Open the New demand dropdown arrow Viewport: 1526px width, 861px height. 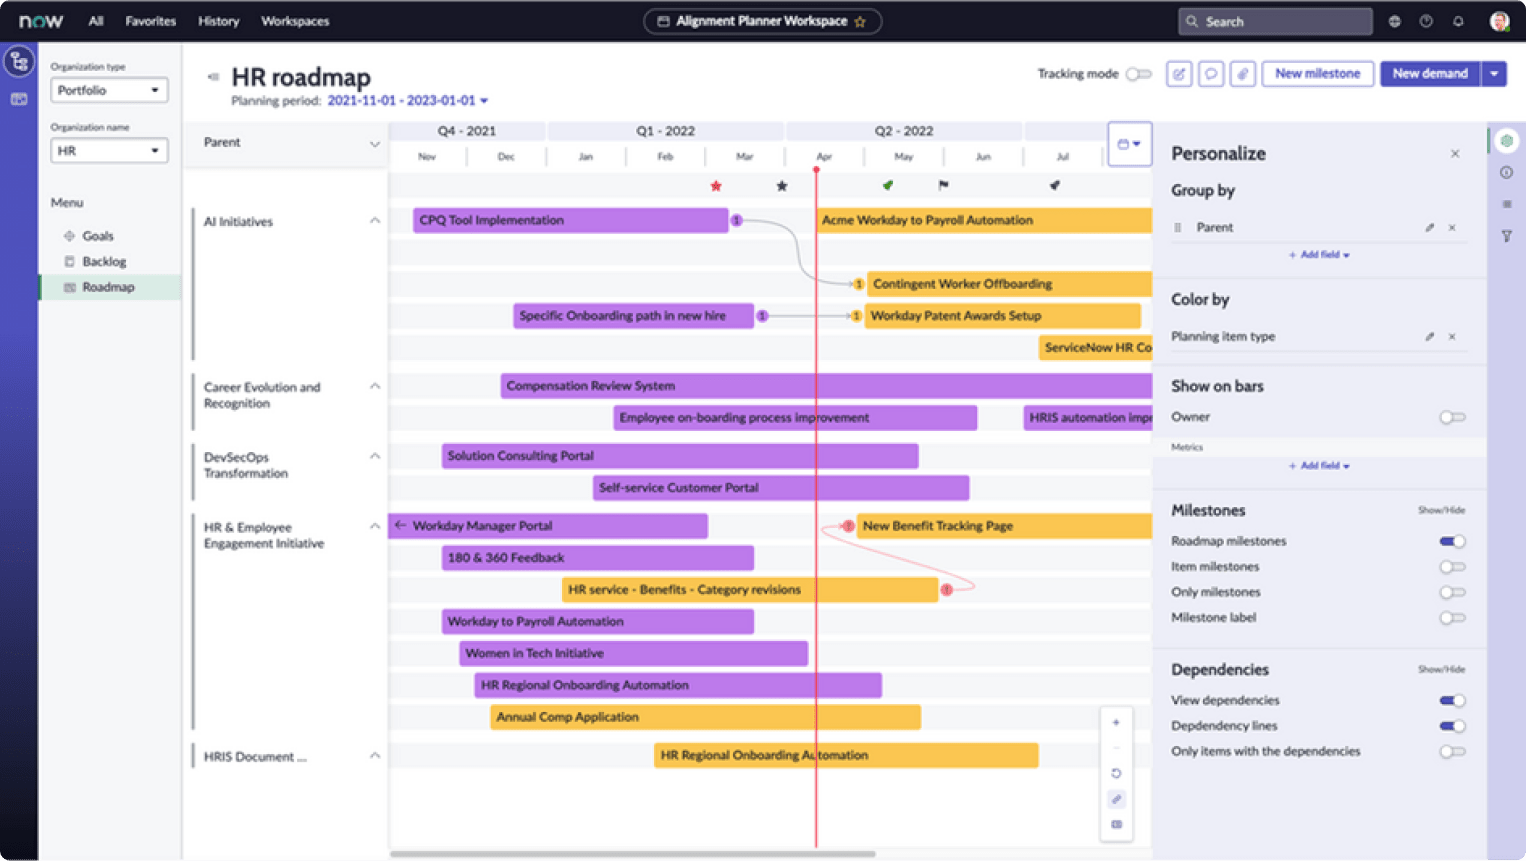[1496, 73]
